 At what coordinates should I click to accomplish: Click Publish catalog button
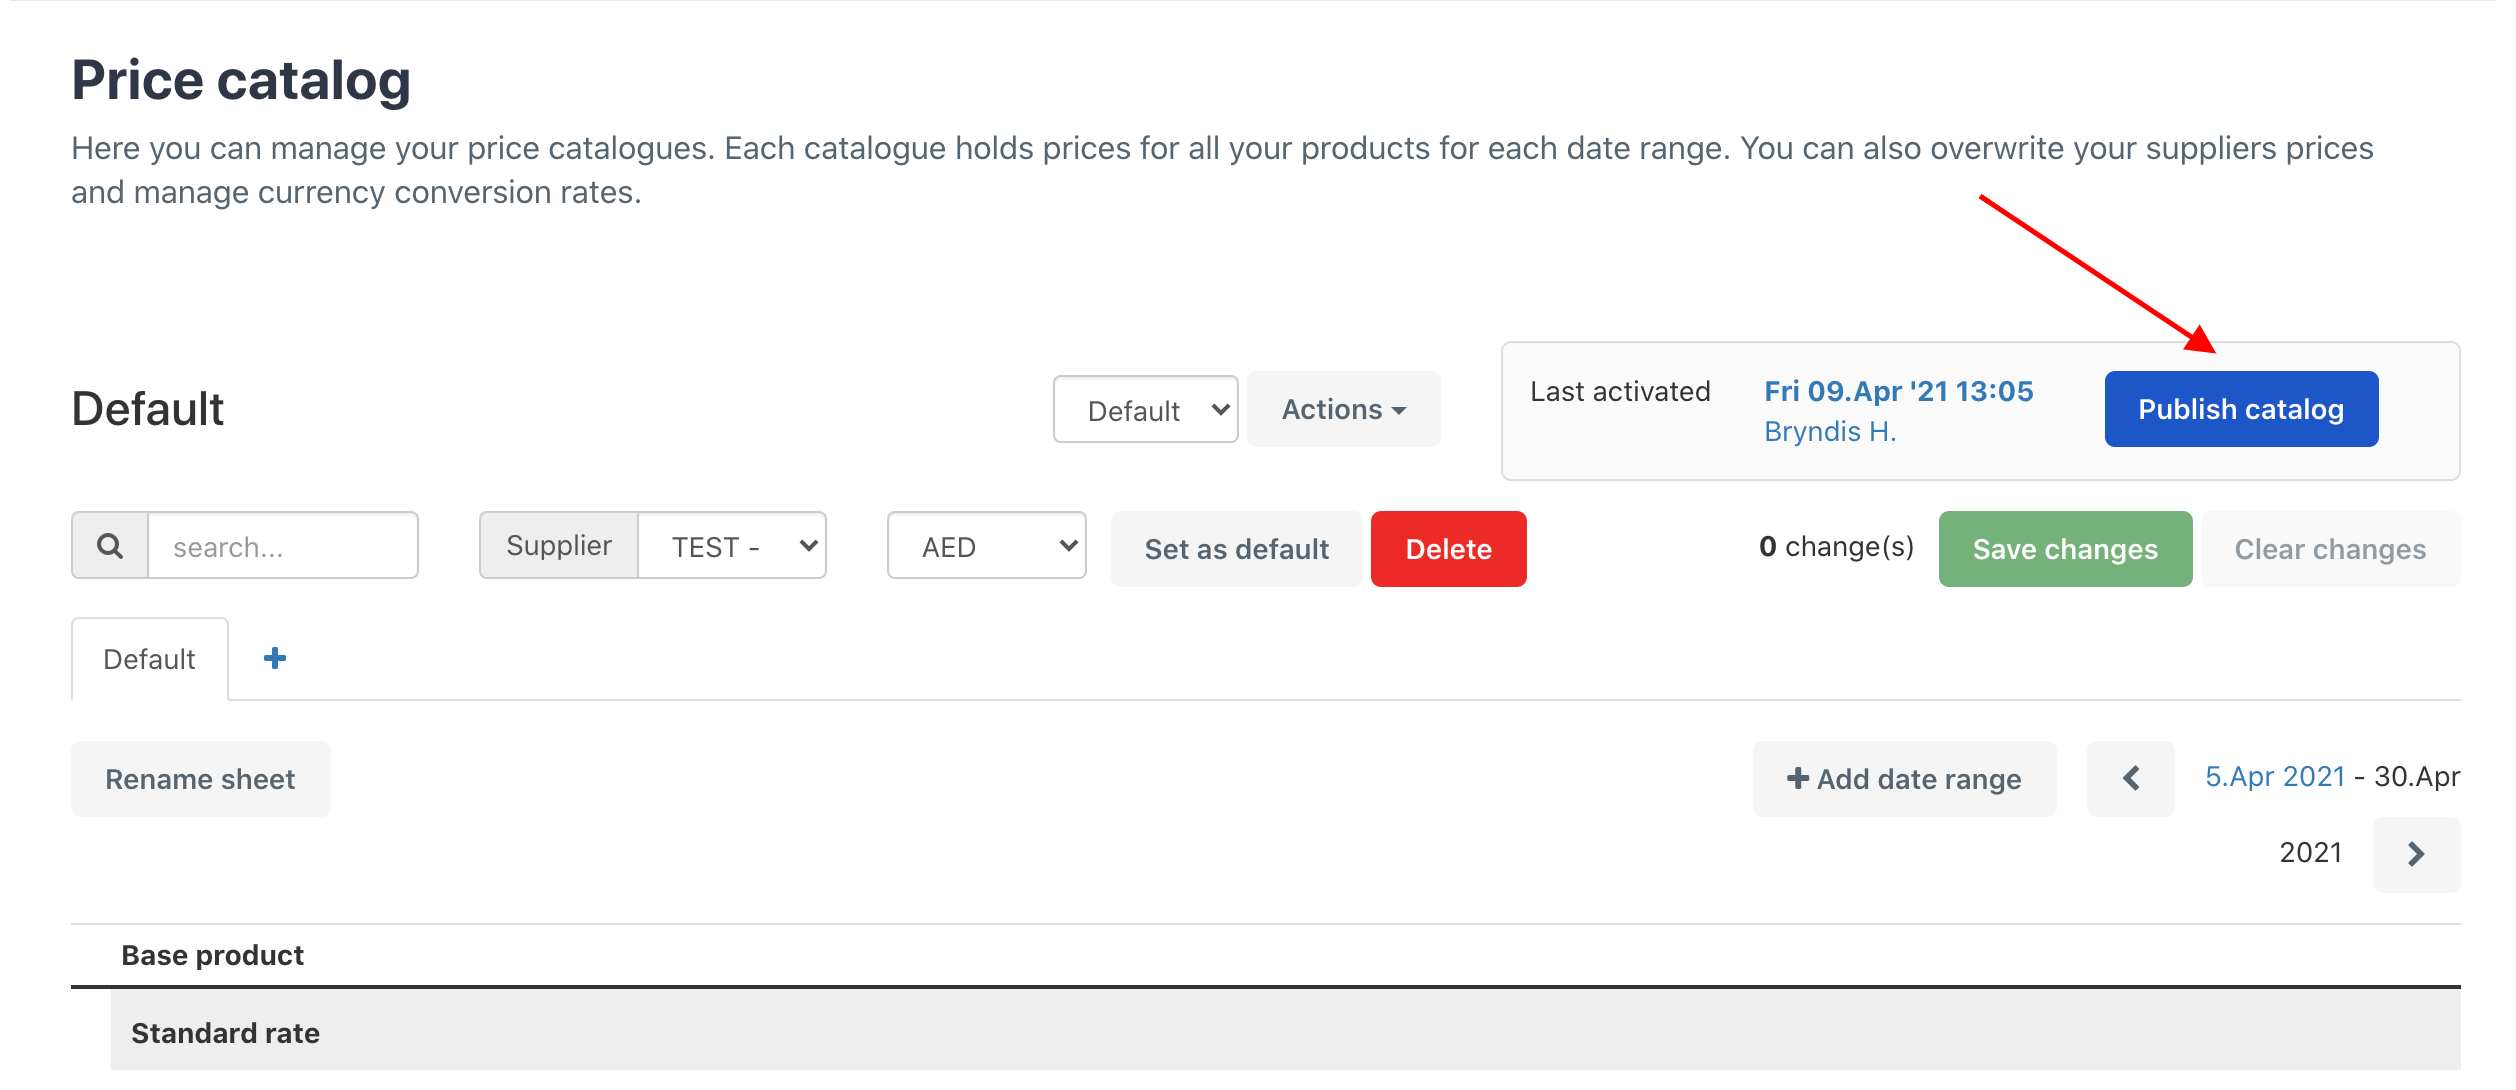[x=2241, y=409]
